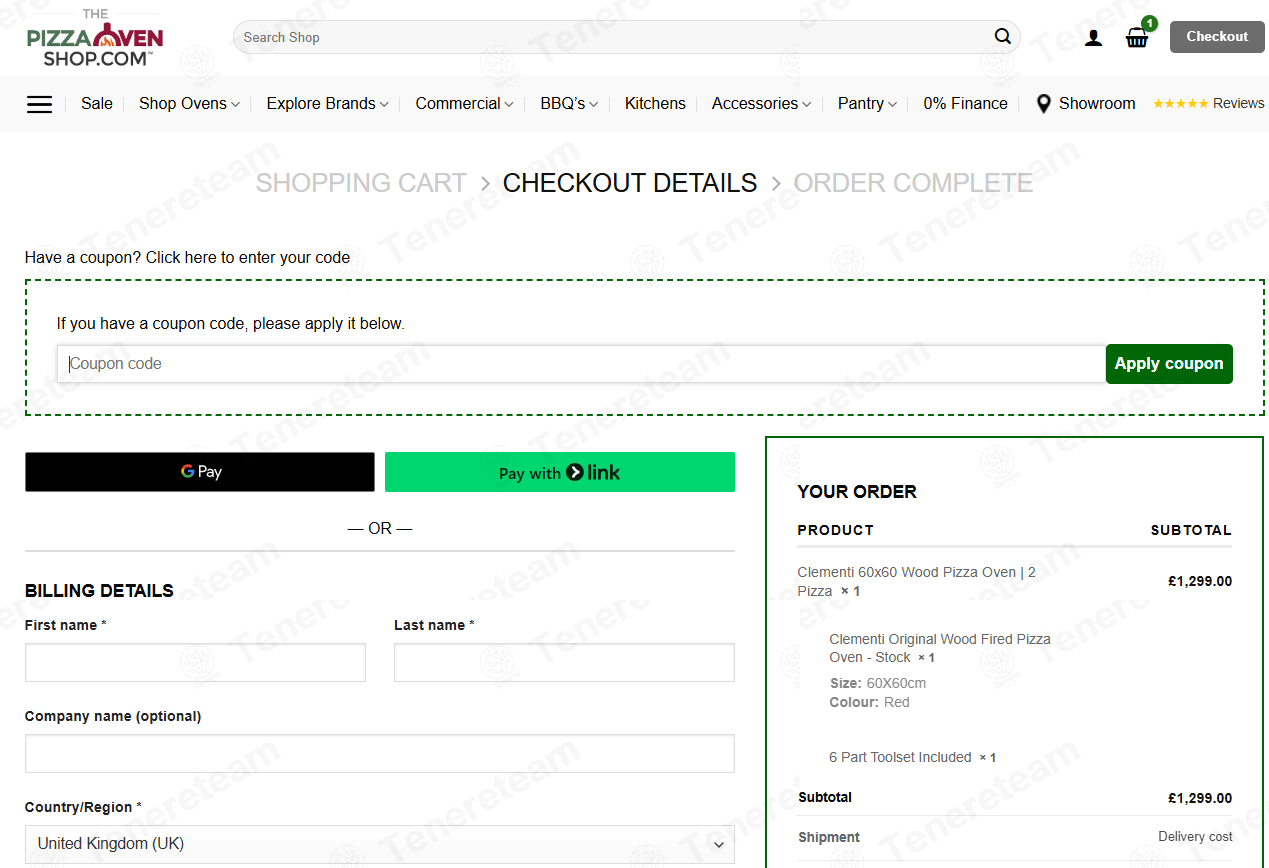Expand the Shop Ovens menu
Screen dimensions: 1269x868
(189, 104)
